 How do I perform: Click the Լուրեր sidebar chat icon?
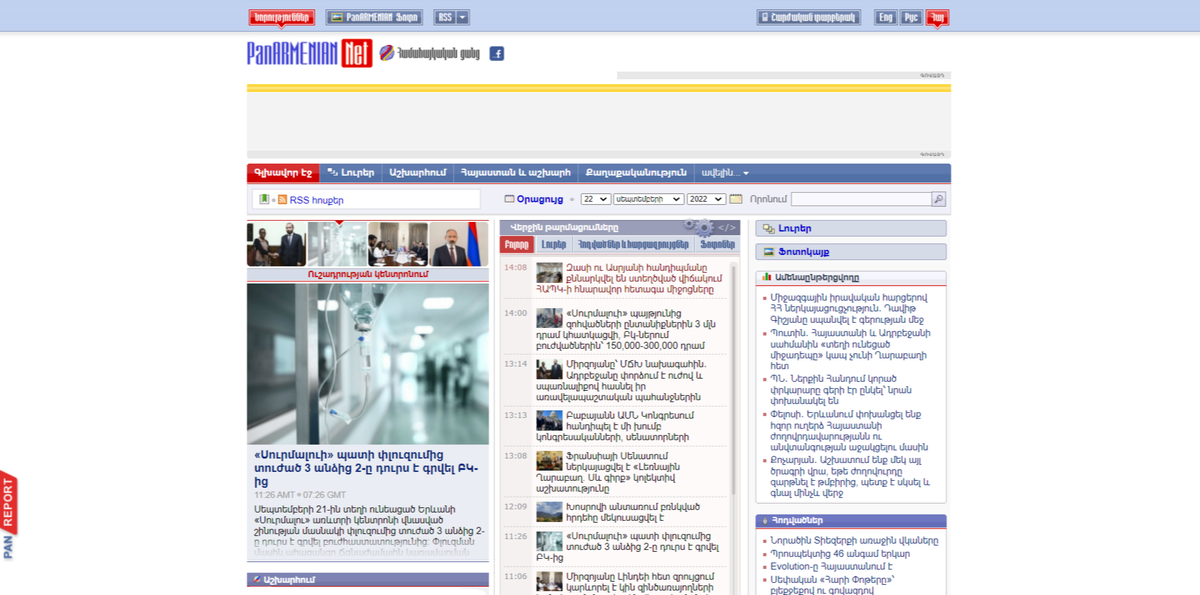[x=768, y=228]
